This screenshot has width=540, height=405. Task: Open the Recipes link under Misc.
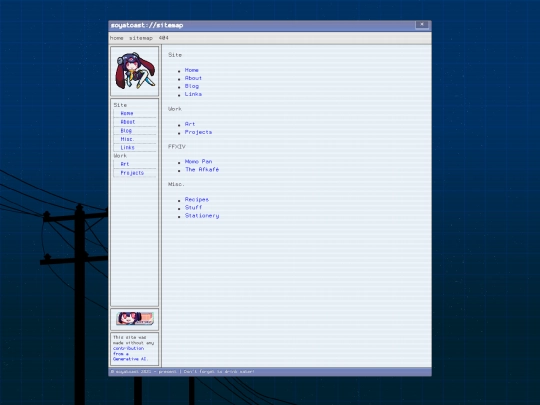197,199
